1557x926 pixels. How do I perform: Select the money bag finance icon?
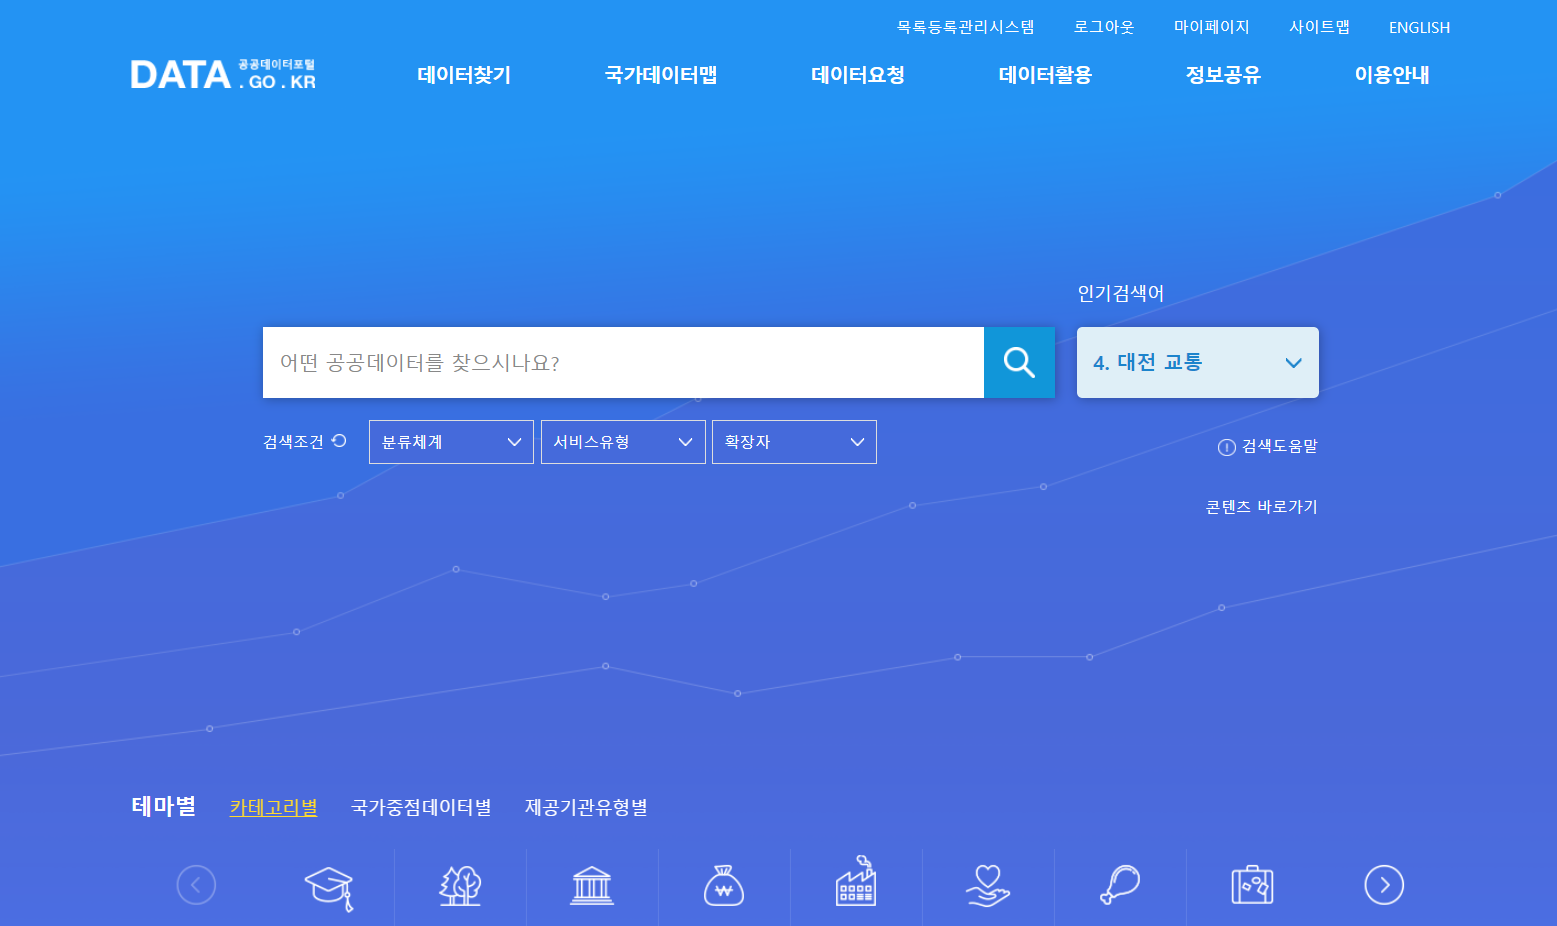pyautogui.click(x=724, y=886)
